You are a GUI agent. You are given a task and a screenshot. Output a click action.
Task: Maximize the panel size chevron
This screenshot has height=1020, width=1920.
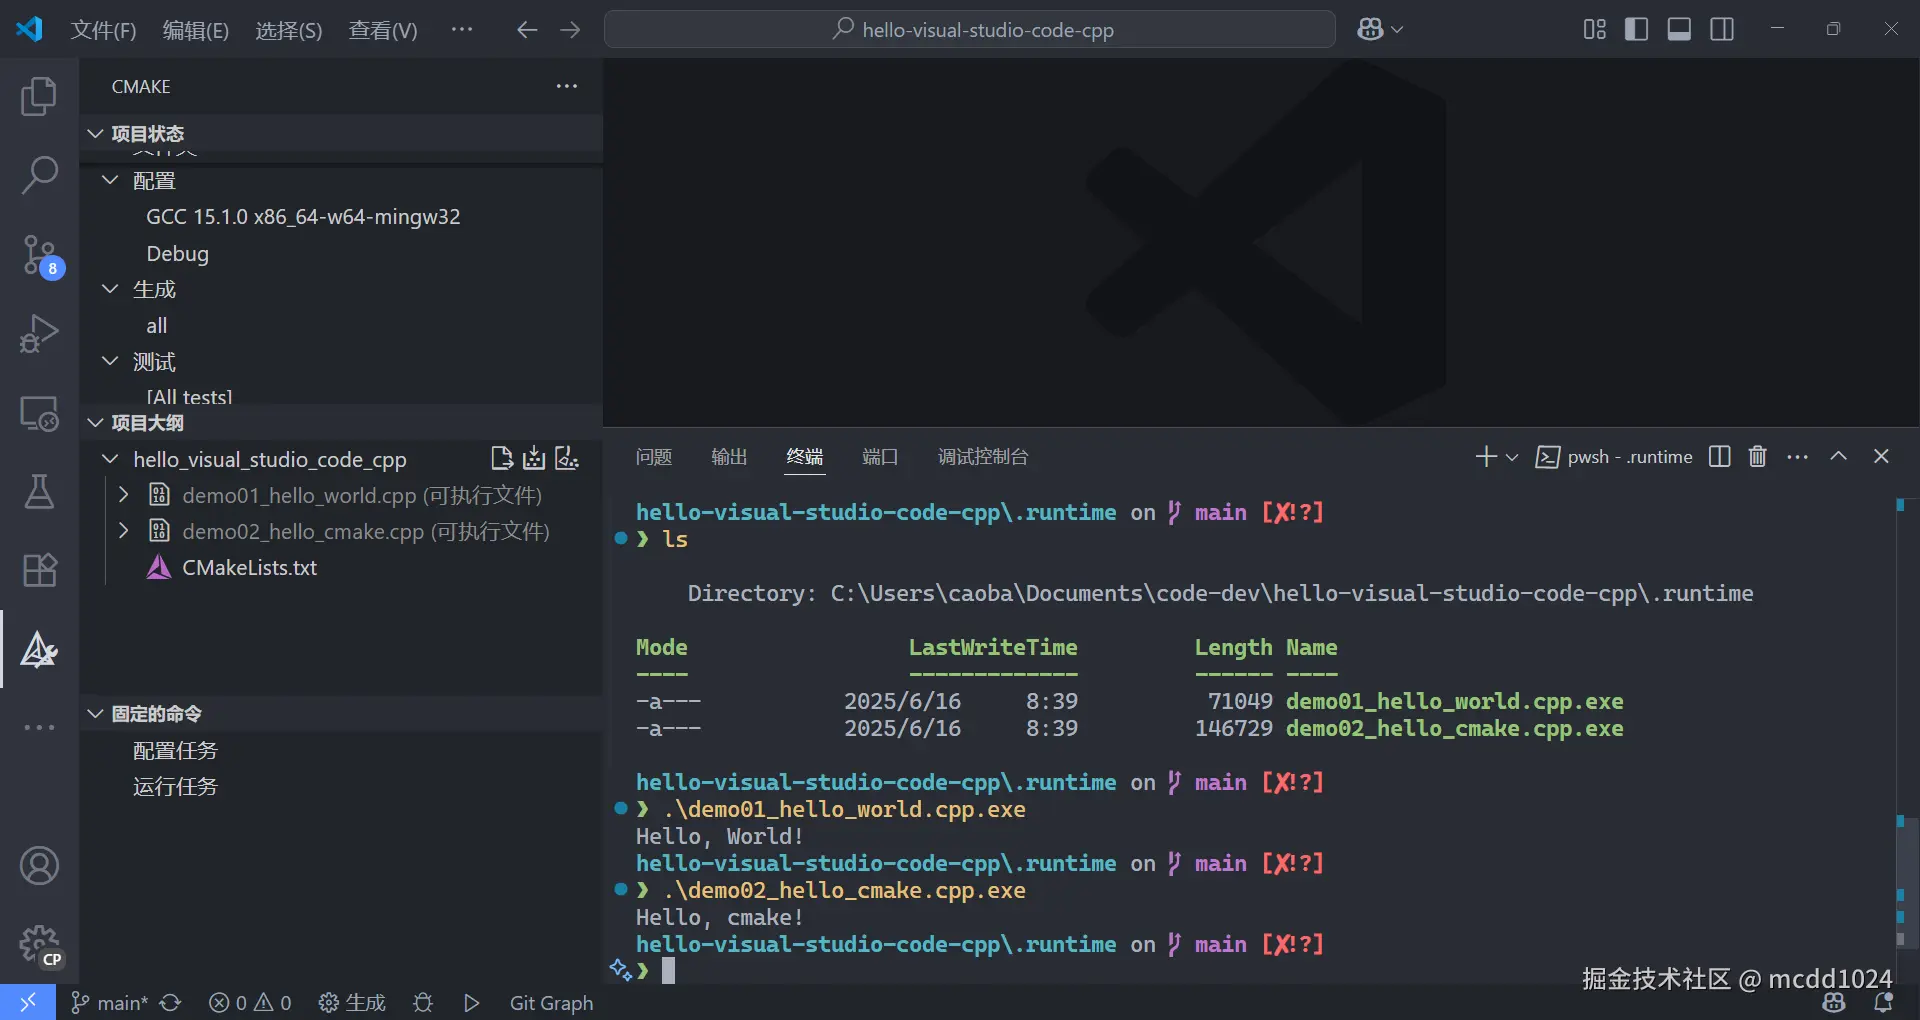tap(1838, 456)
